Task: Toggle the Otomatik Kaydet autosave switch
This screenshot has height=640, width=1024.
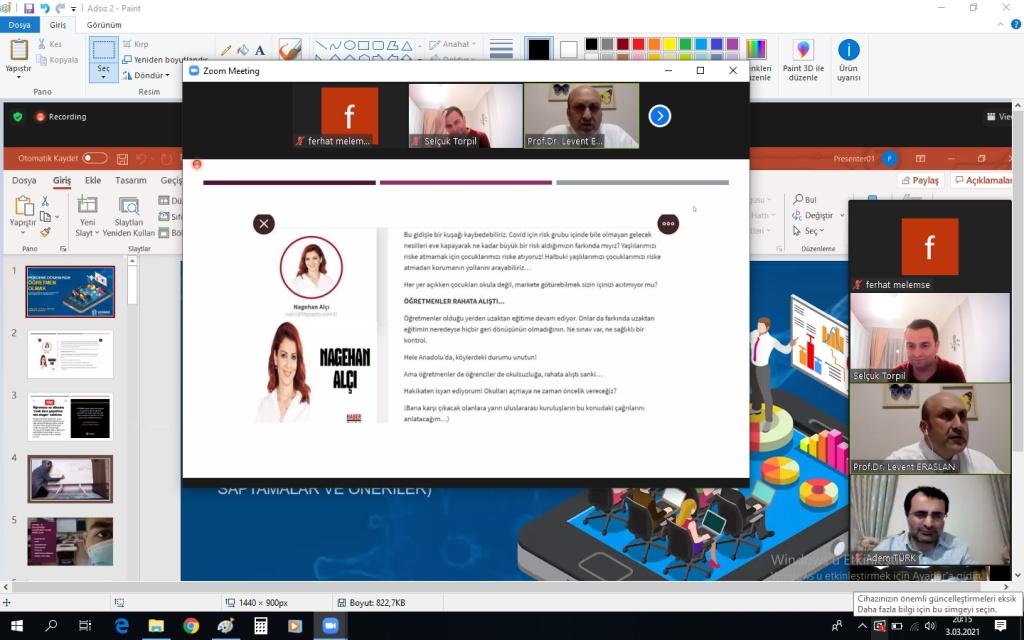Action: pyautogui.click(x=95, y=158)
